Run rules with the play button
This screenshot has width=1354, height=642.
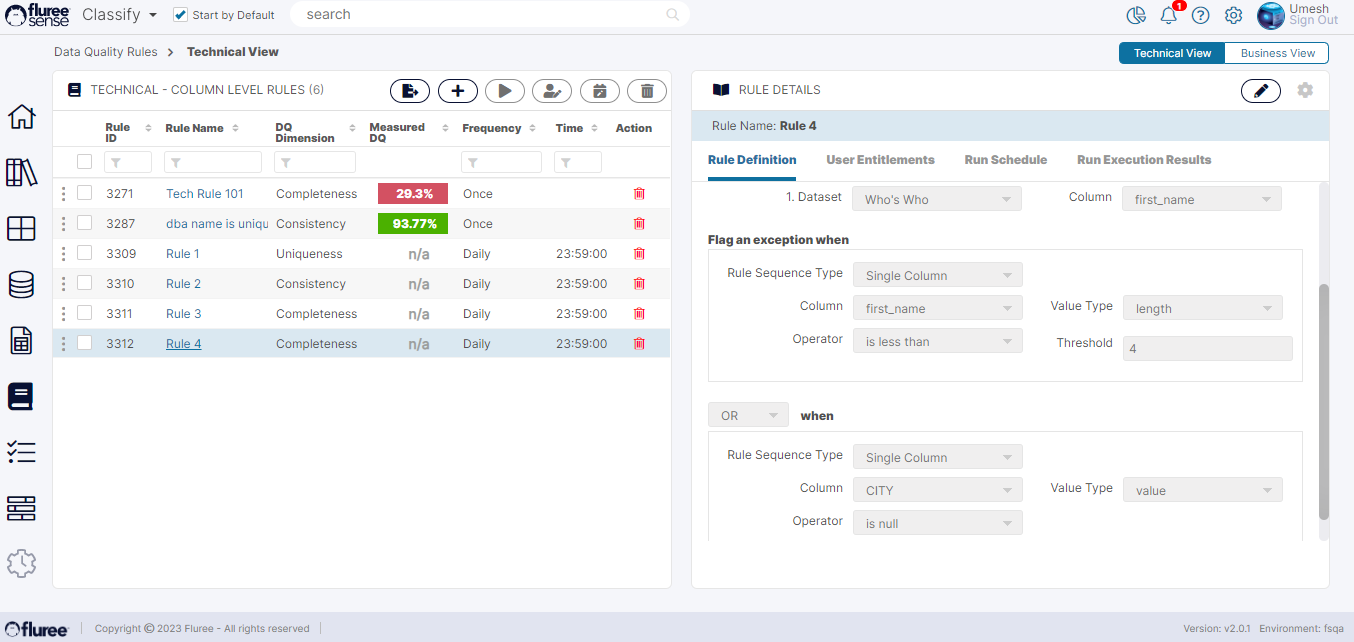[x=505, y=91]
